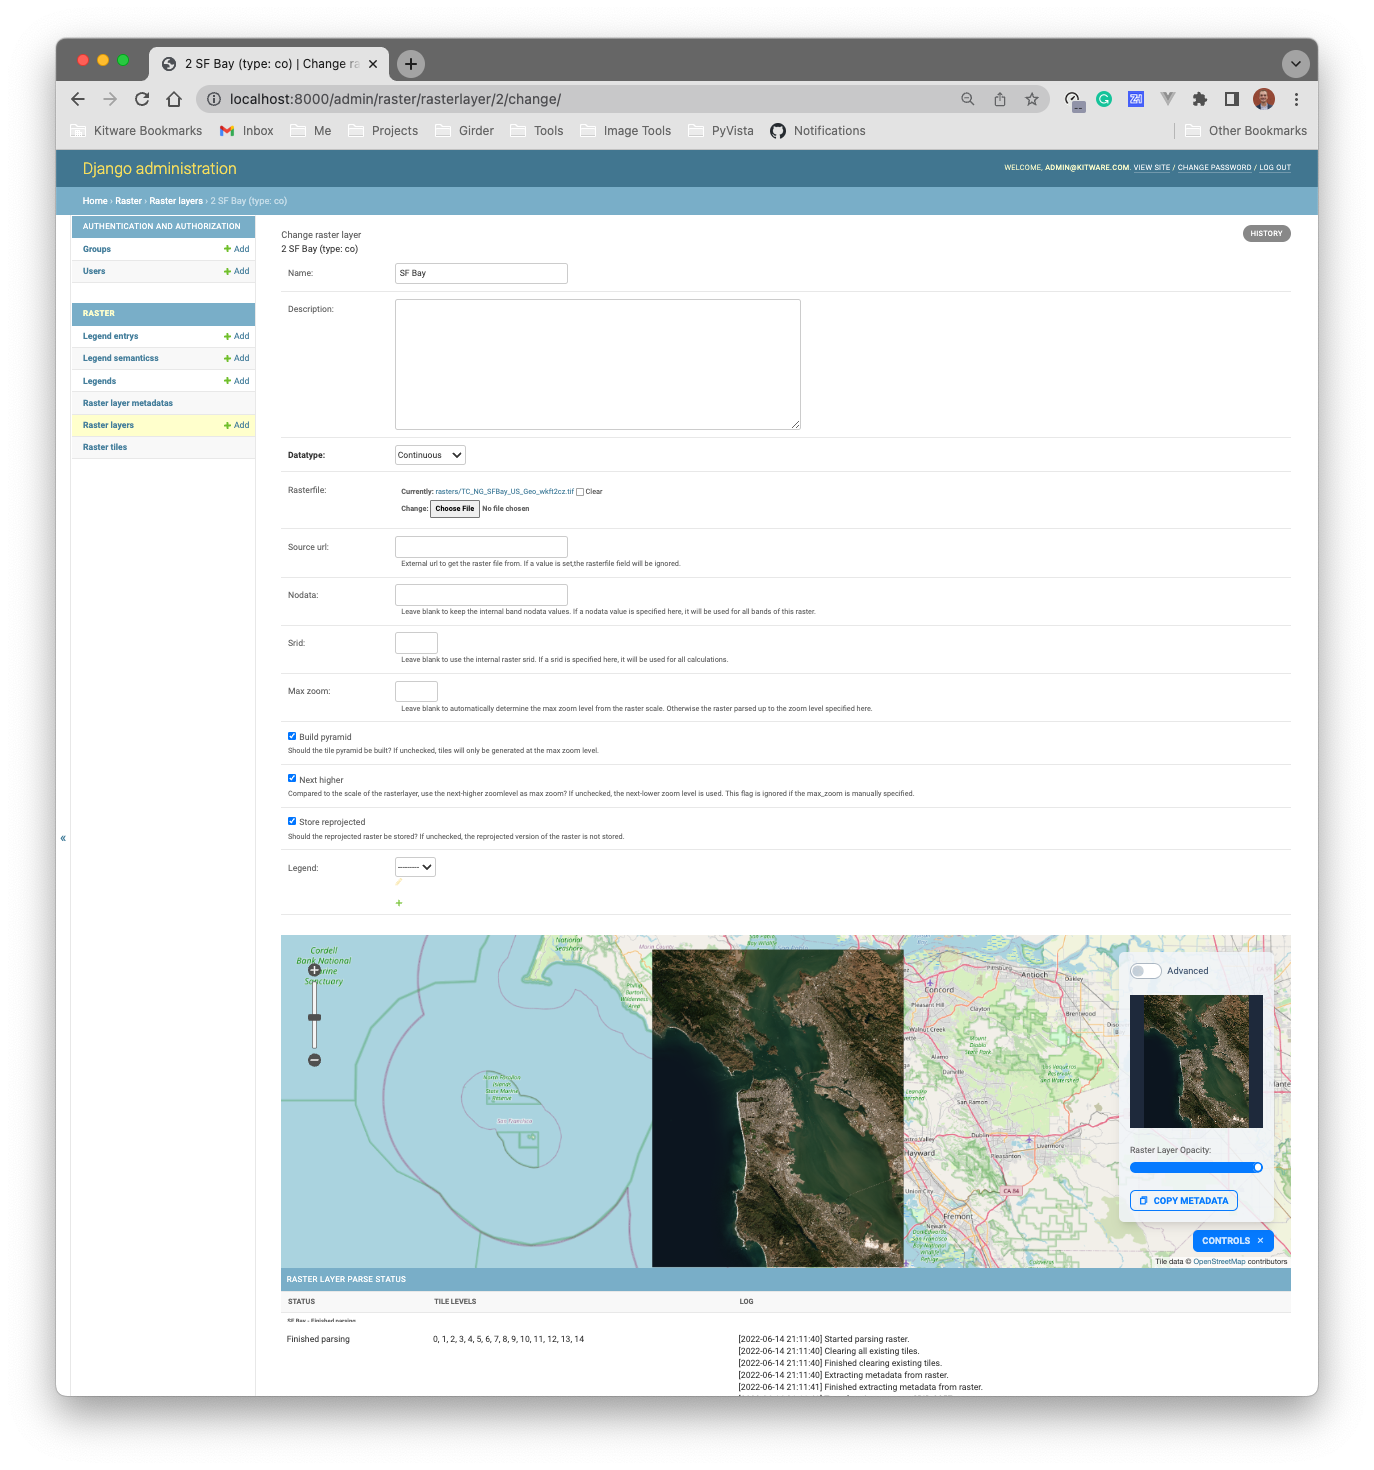Viewport: 1374px width, 1470px height.
Task: Click the LOG OUT link
Action: coord(1275,168)
